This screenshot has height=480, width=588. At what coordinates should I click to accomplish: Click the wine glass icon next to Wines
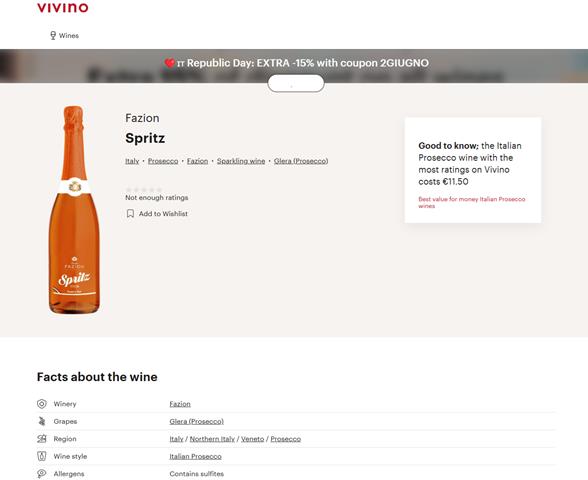click(x=53, y=36)
